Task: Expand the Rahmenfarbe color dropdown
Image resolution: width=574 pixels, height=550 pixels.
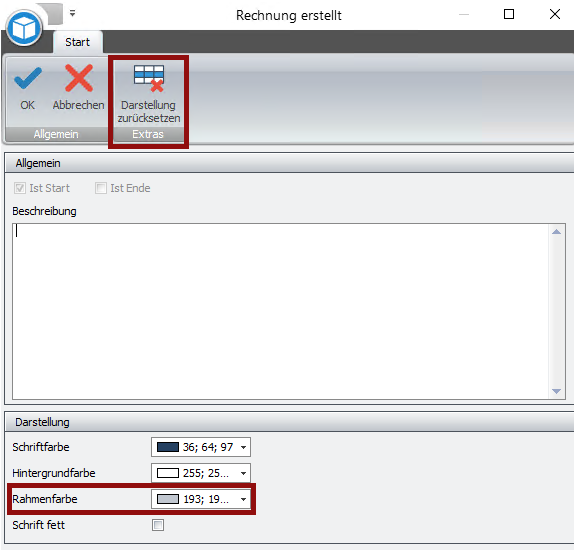Action: tap(243, 499)
